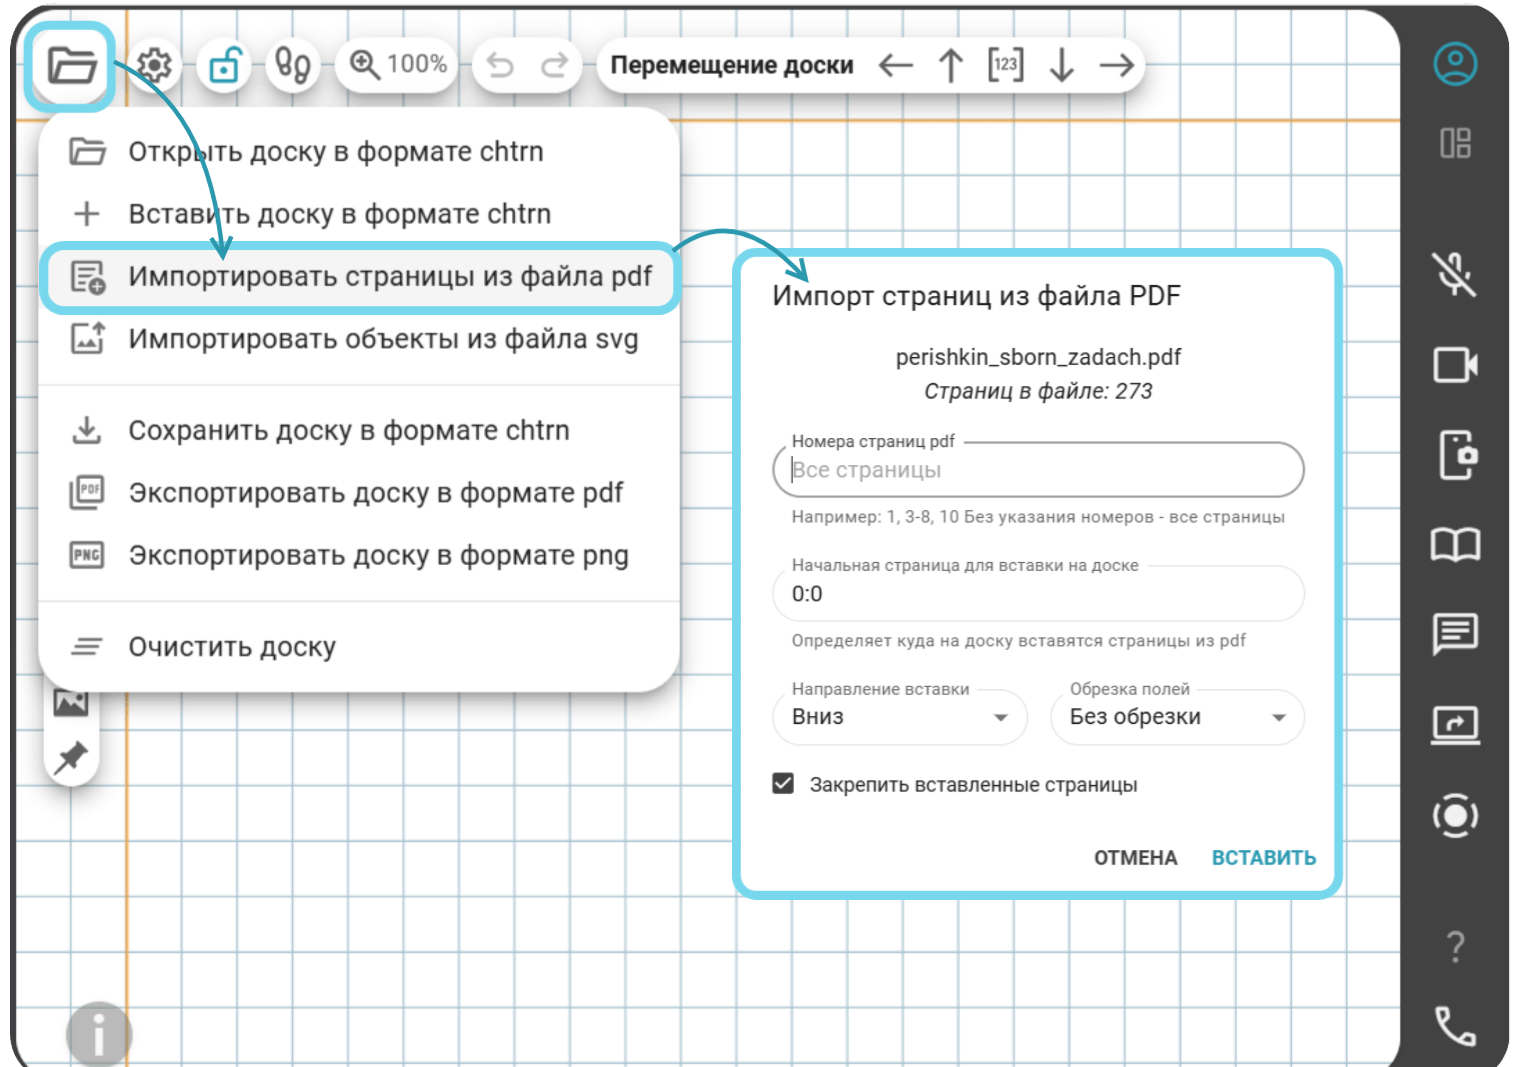Viewport: 1529px width, 1067px height.
Task: Open the folder file menu icon
Action: pyautogui.click(x=72, y=66)
